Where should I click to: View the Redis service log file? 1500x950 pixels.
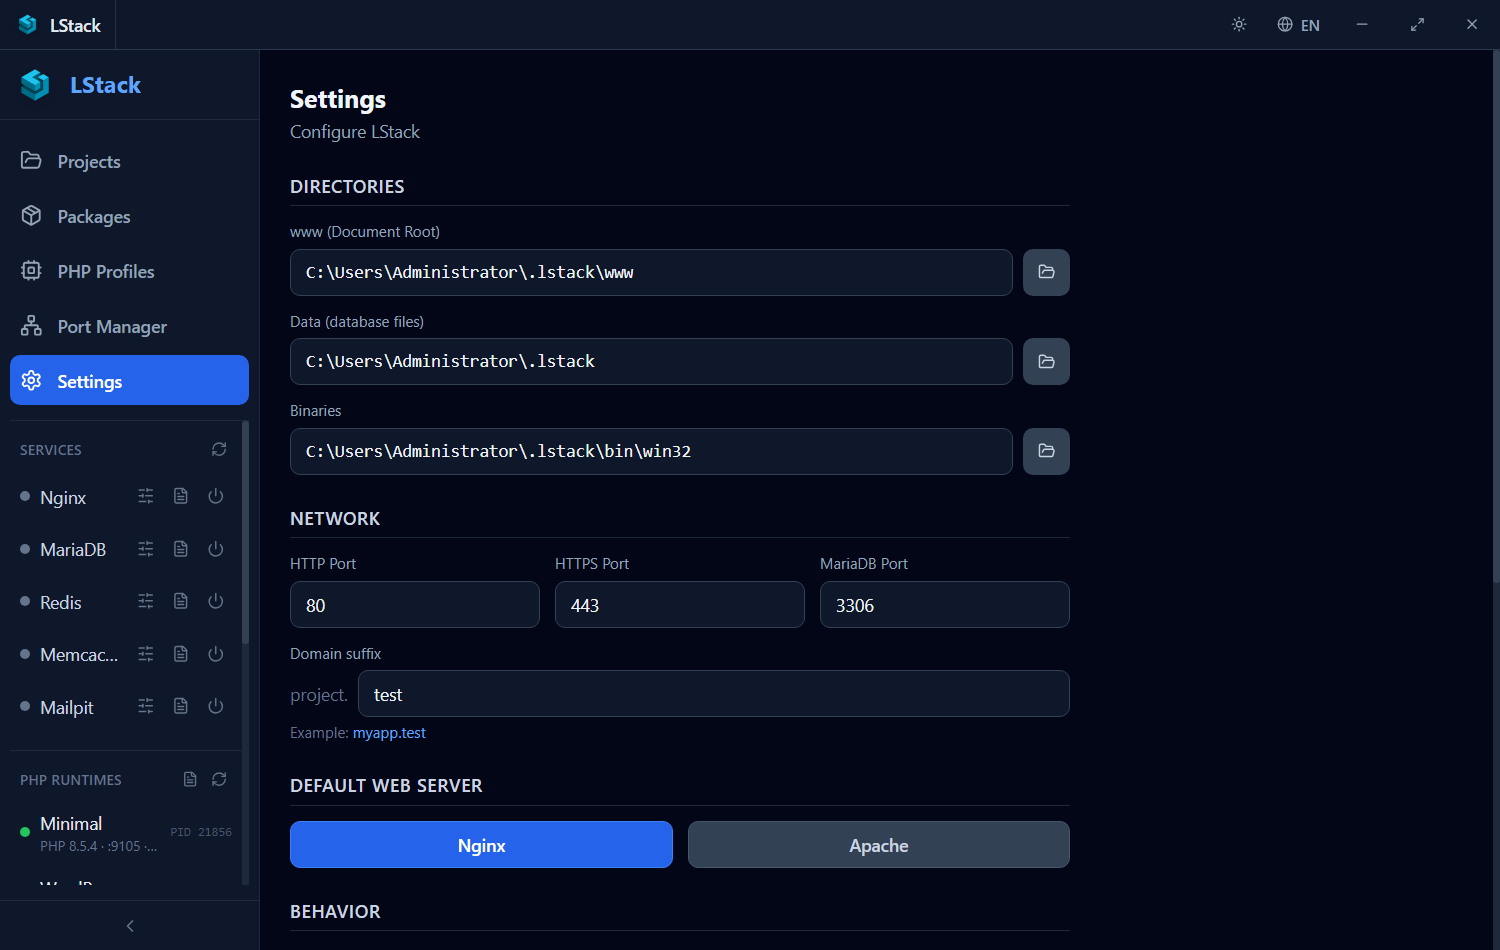tap(181, 601)
